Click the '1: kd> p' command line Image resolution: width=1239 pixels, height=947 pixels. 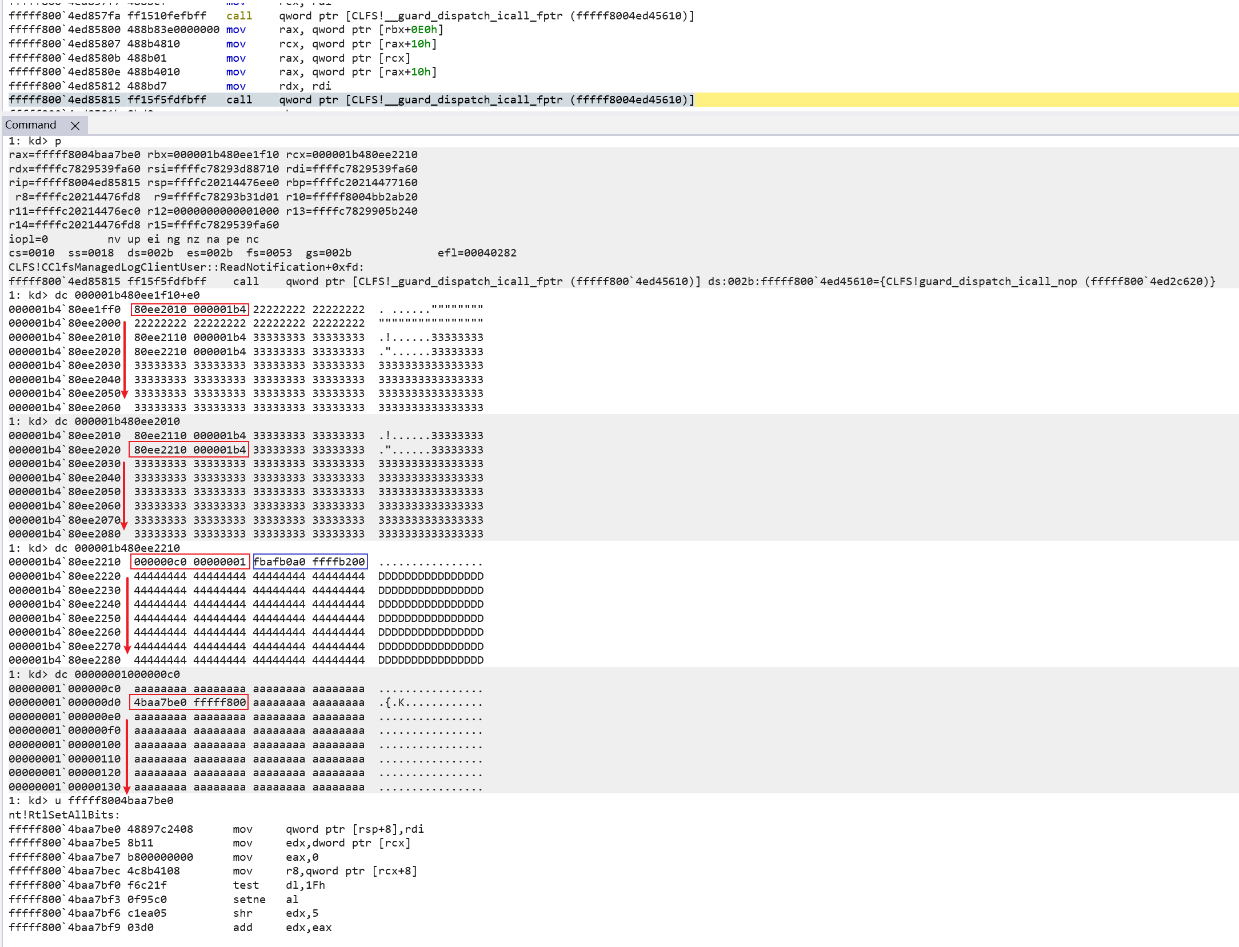35,141
